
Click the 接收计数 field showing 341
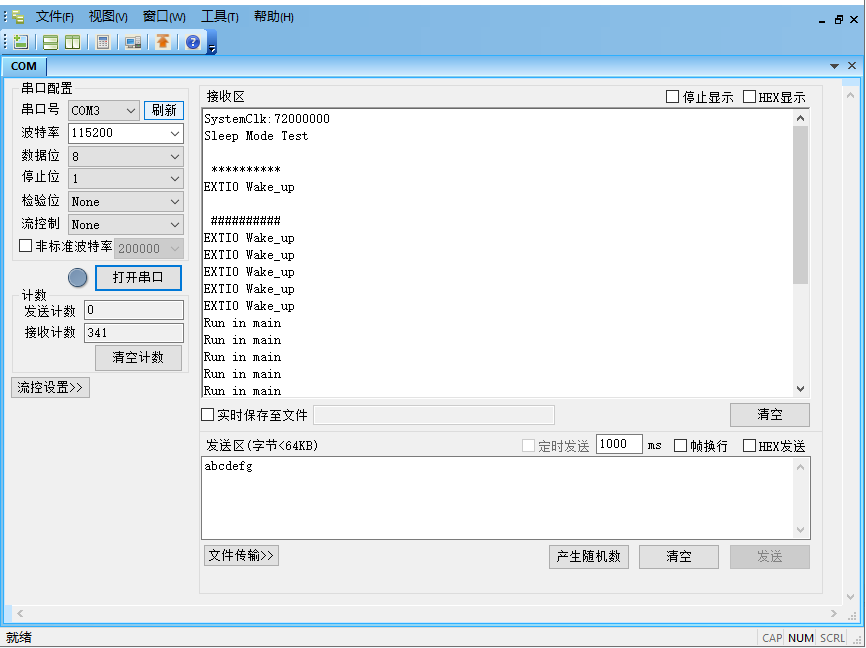134,333
